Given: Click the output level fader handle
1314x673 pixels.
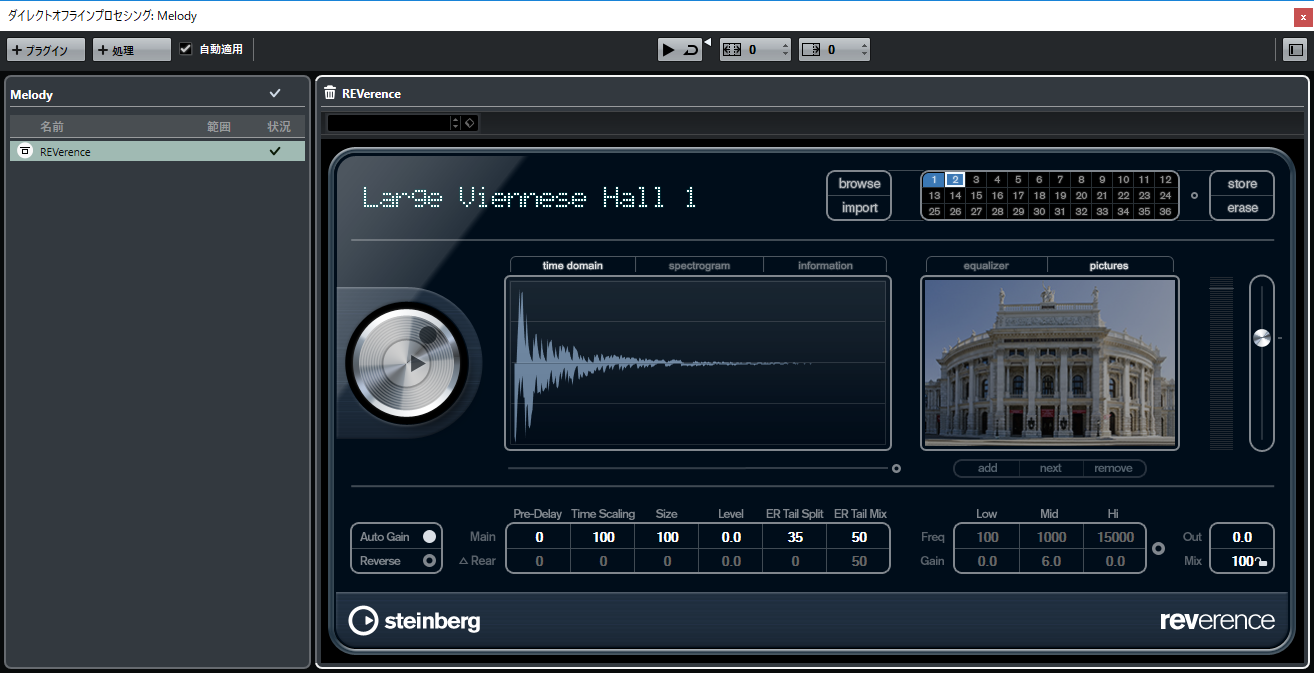Looking at the screenshot, I should [x=1261, y=338].
